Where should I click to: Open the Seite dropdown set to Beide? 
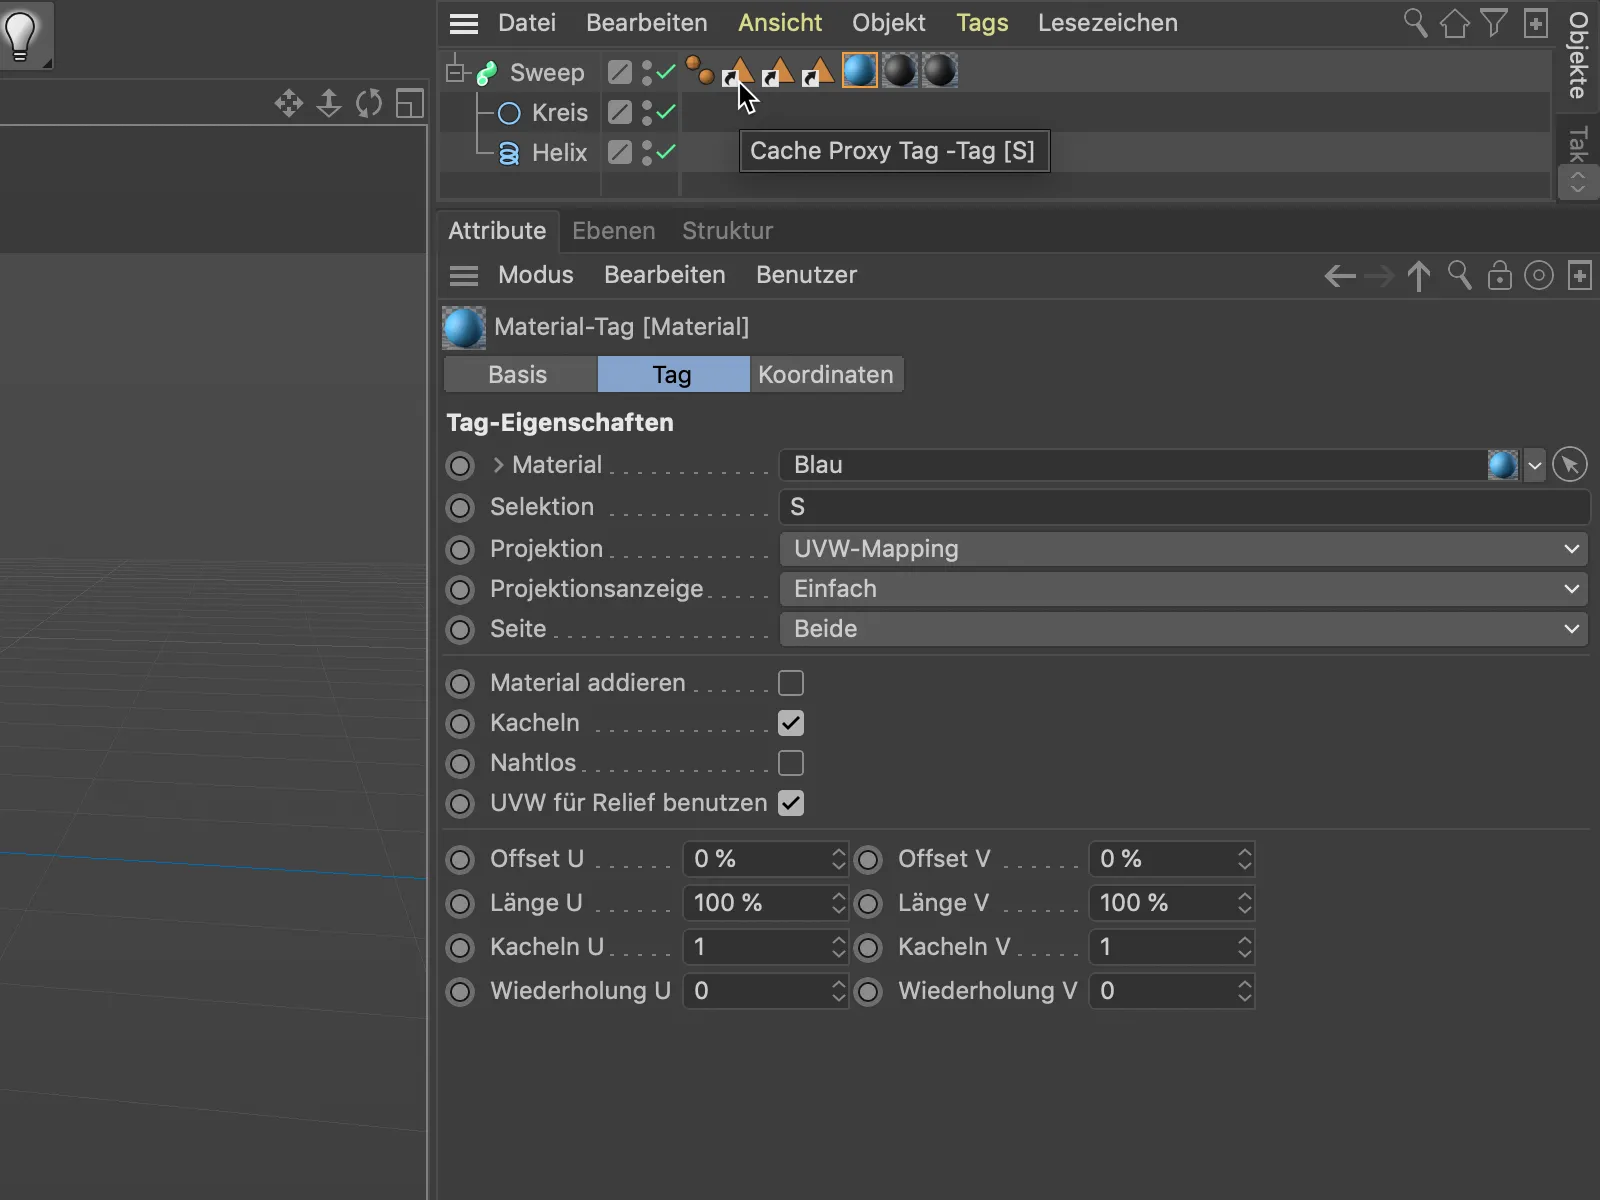click(1183, 629)
